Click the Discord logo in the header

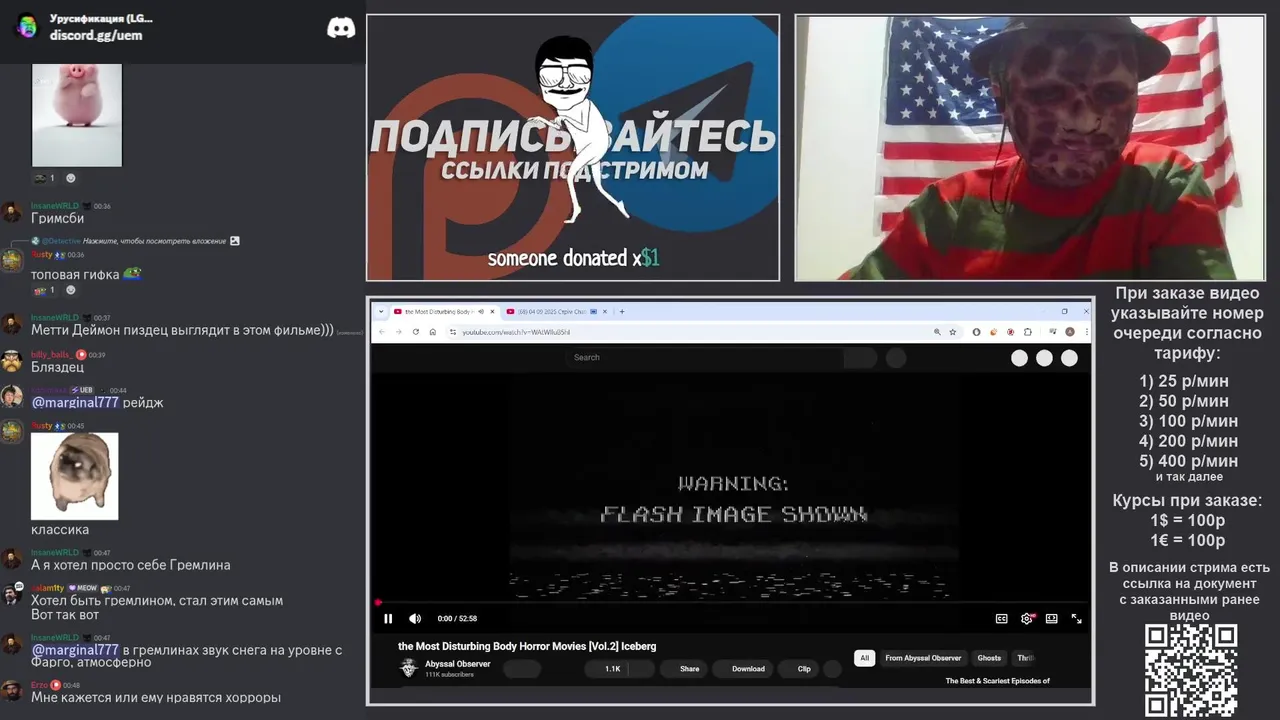(341, 28)
